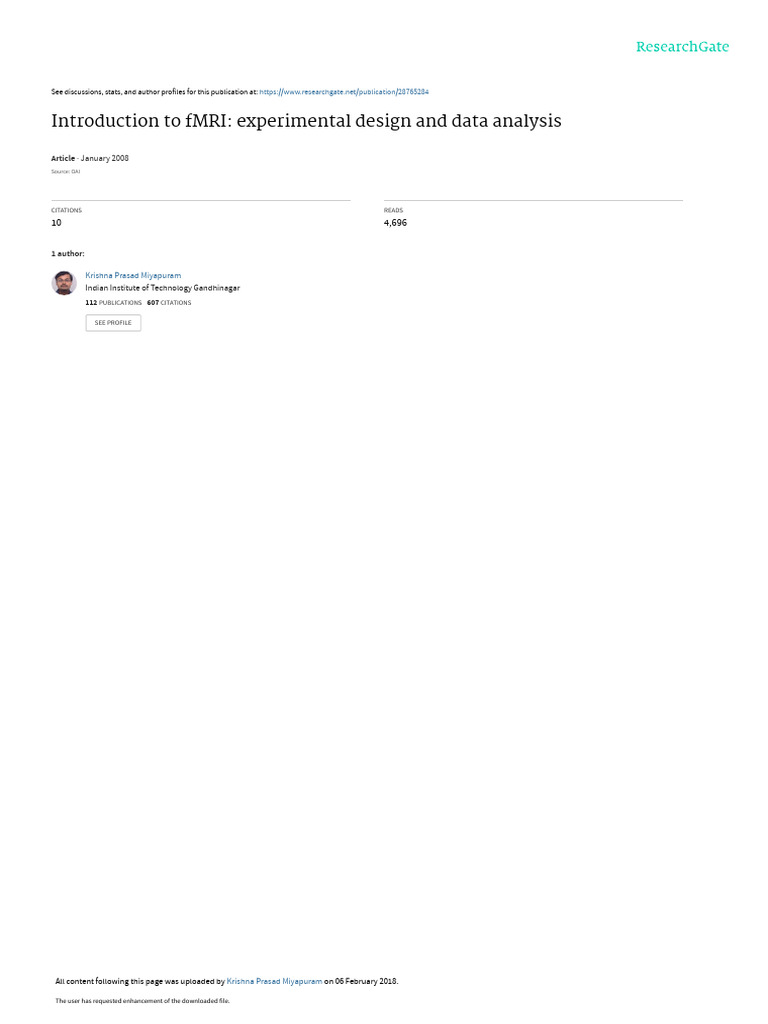
Task: Click the CITATIONS heading label
Action: click(x=67, y=210)
